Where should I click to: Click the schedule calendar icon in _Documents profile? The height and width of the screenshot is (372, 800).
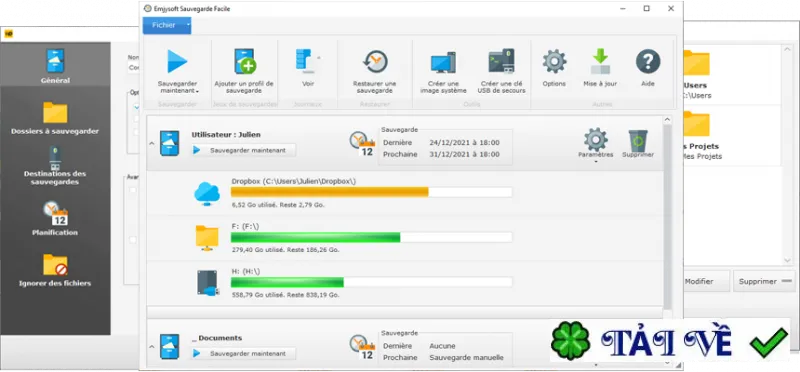point(362,347)
